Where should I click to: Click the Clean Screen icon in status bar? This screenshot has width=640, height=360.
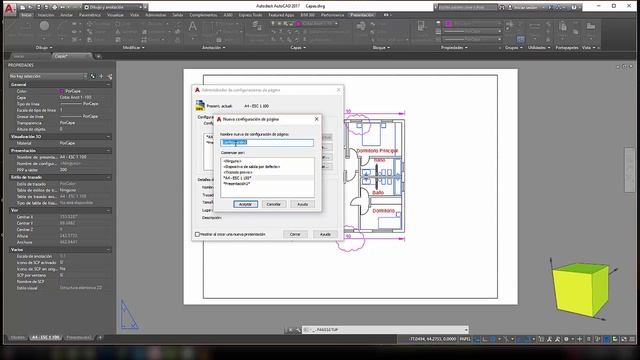click(624, 339)
